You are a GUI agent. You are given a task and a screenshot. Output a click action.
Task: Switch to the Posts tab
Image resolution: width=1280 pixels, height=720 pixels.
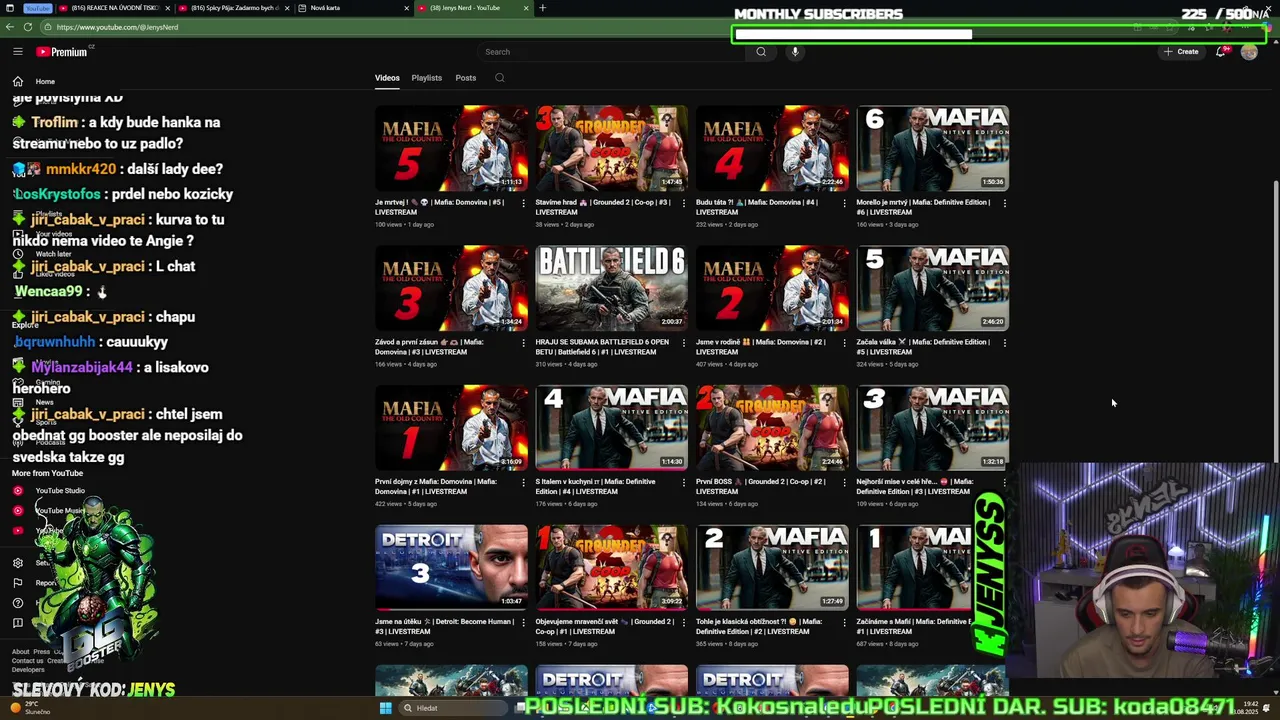(466, 78)
